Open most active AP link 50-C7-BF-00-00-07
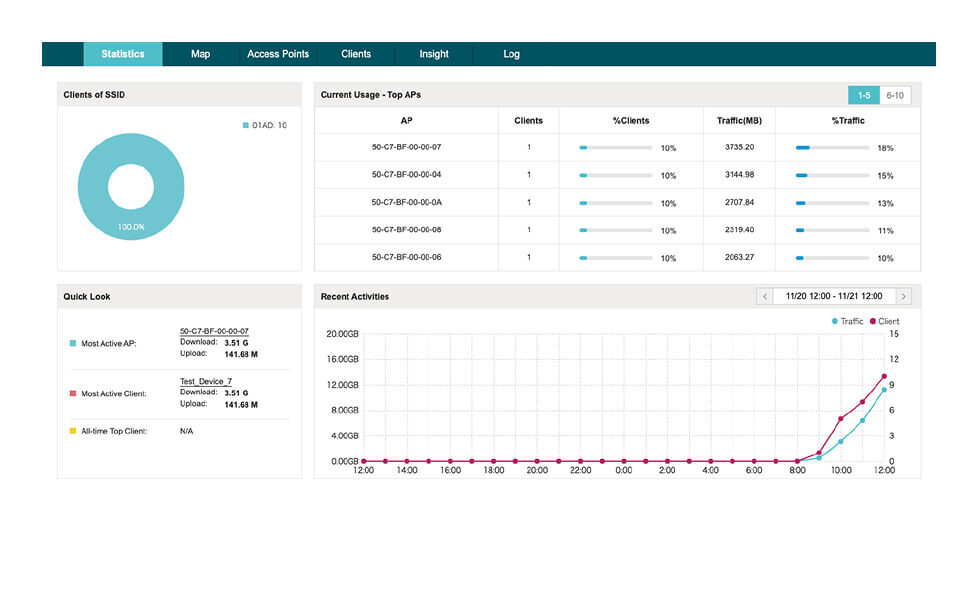The width and height of the screenshot is (976, 600). tap(214, 331)
